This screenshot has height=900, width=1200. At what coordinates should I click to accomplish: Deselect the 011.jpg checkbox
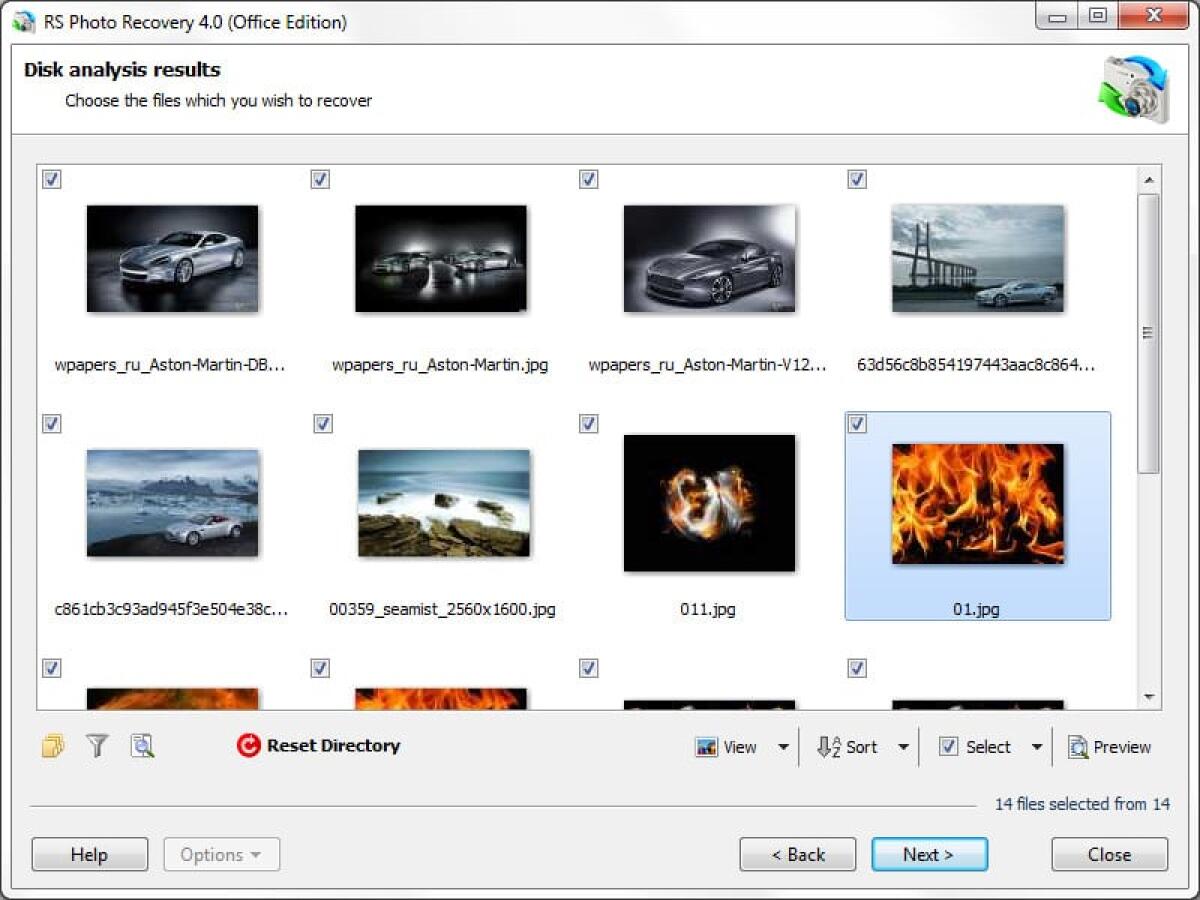[x=588, y=424]
